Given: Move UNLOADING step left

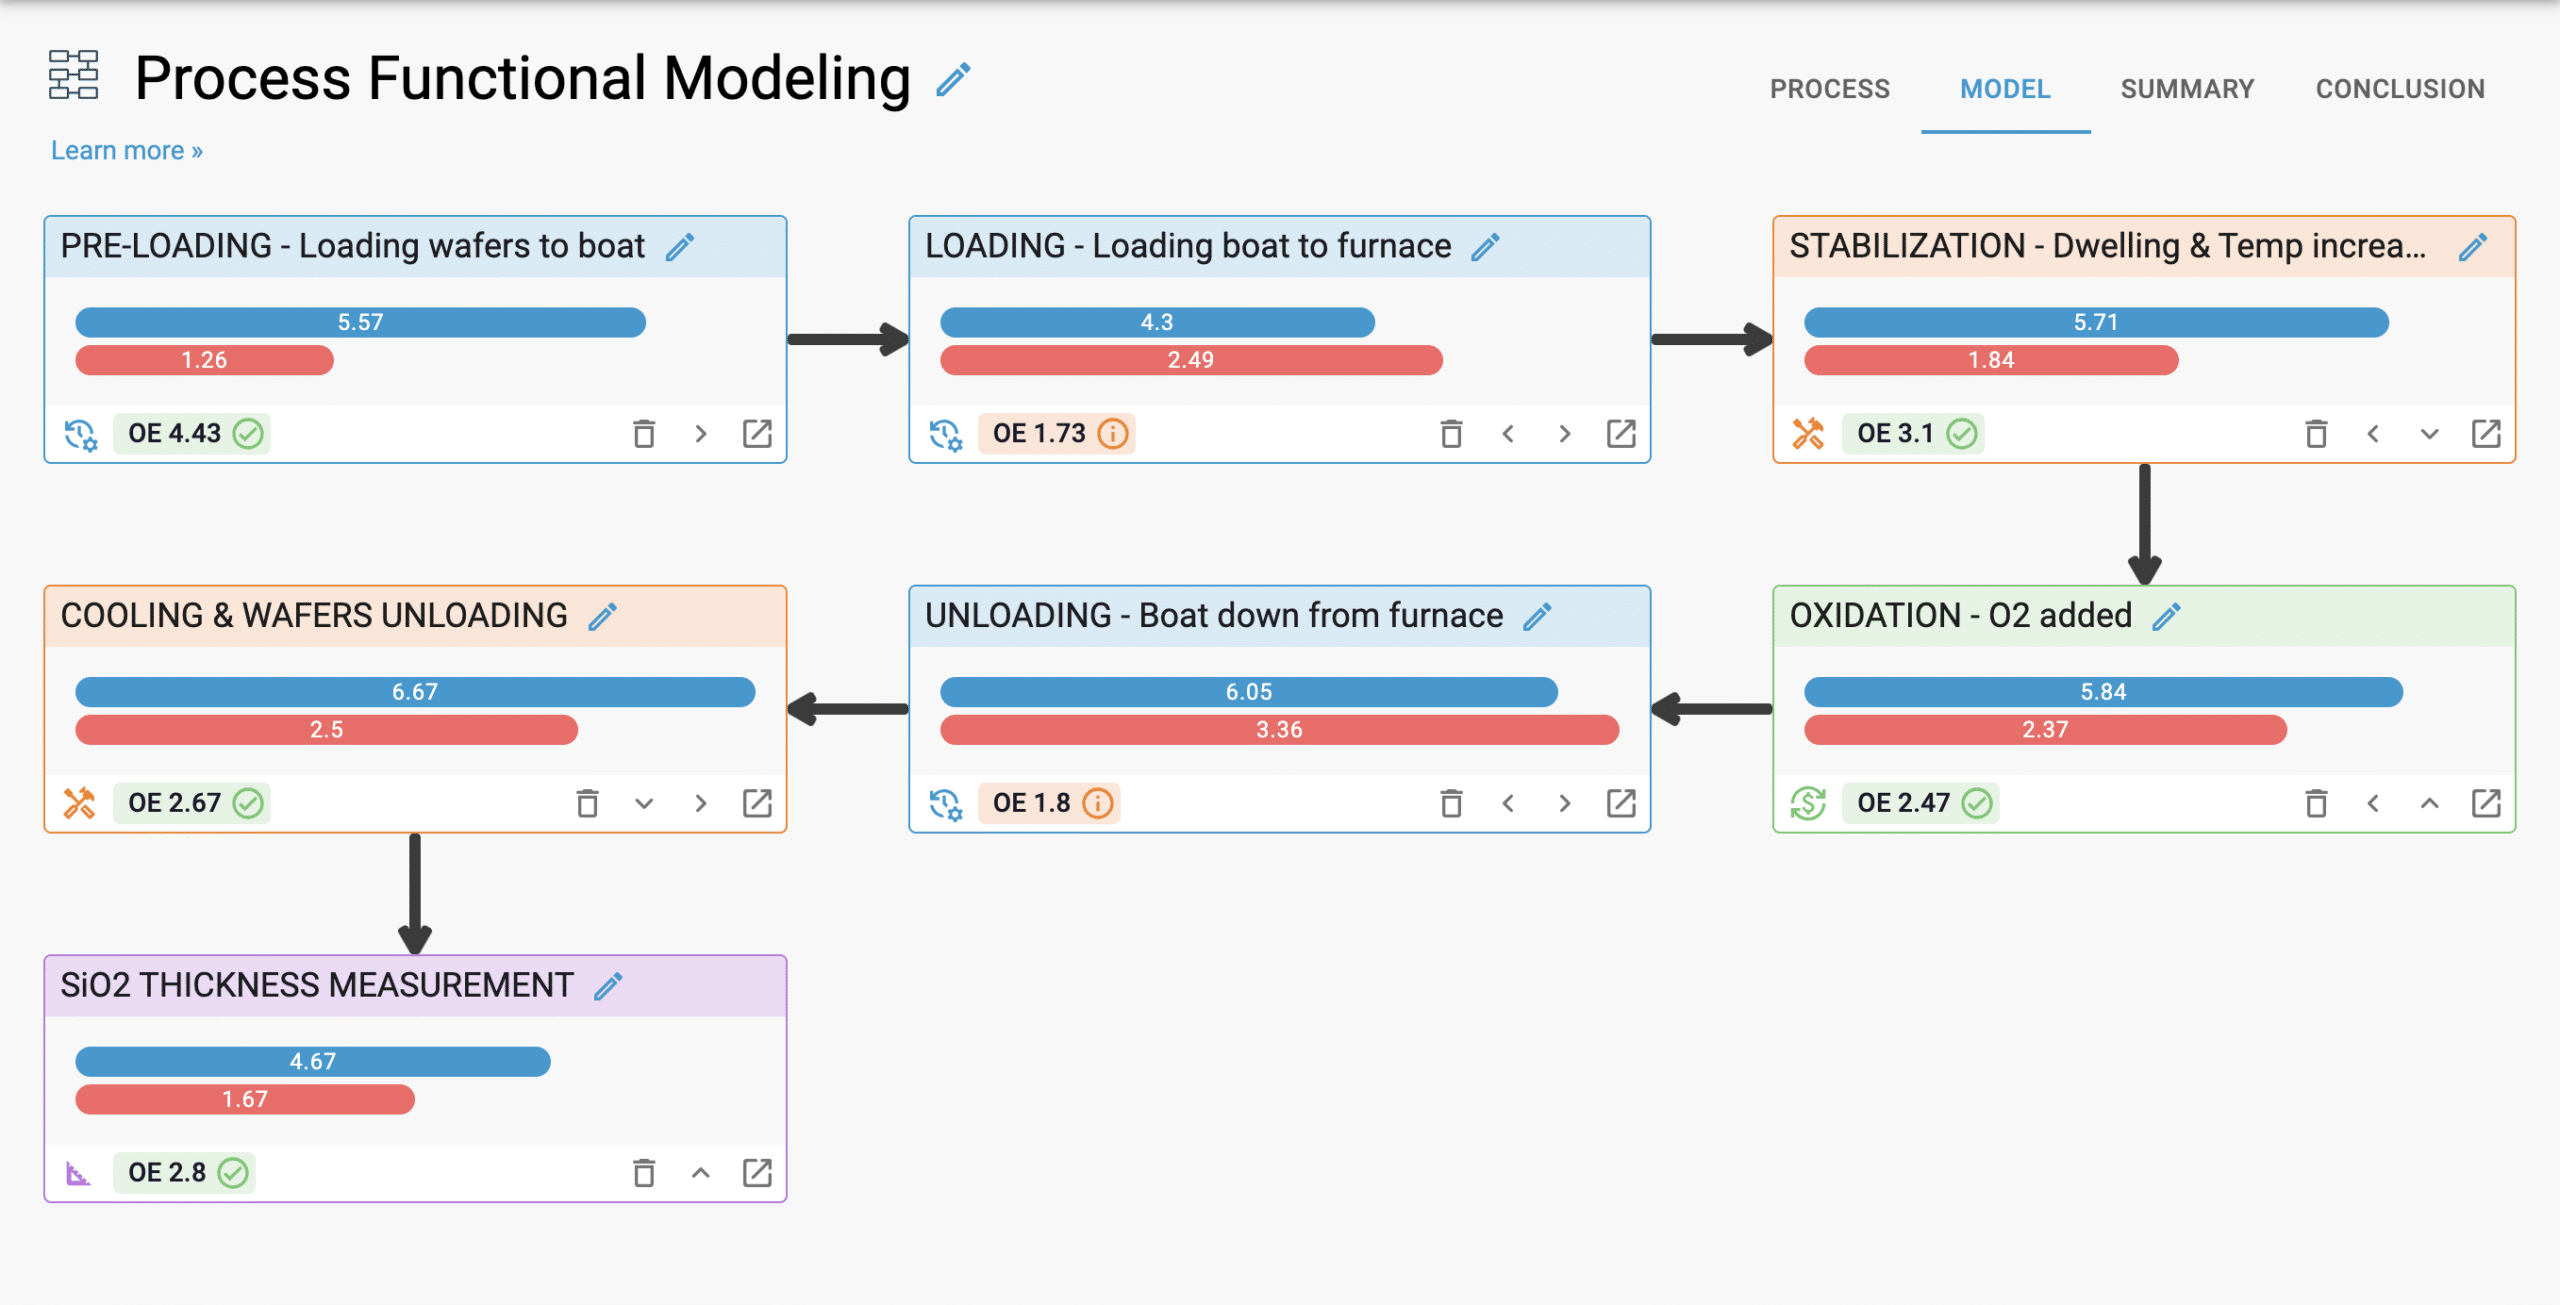Looking at the screenshot, I should coord(1508,803).
